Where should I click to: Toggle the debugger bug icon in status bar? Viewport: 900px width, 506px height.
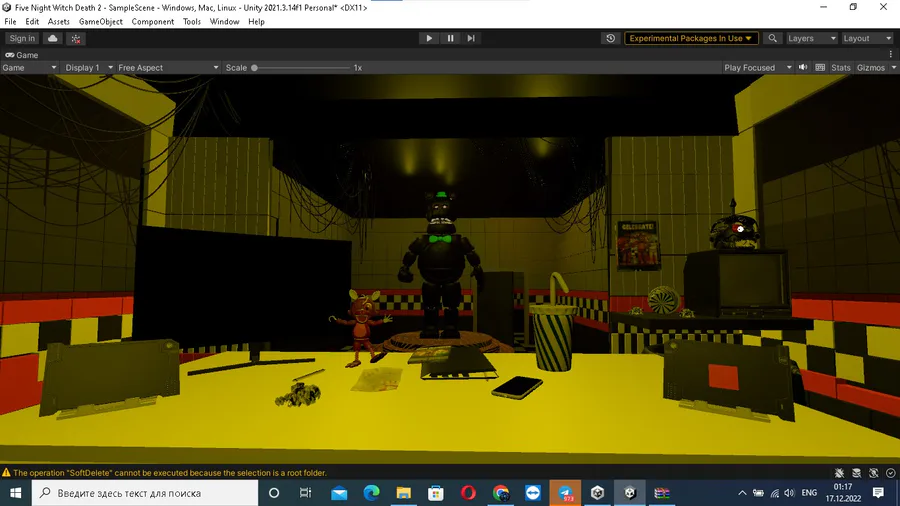point(839,473)
